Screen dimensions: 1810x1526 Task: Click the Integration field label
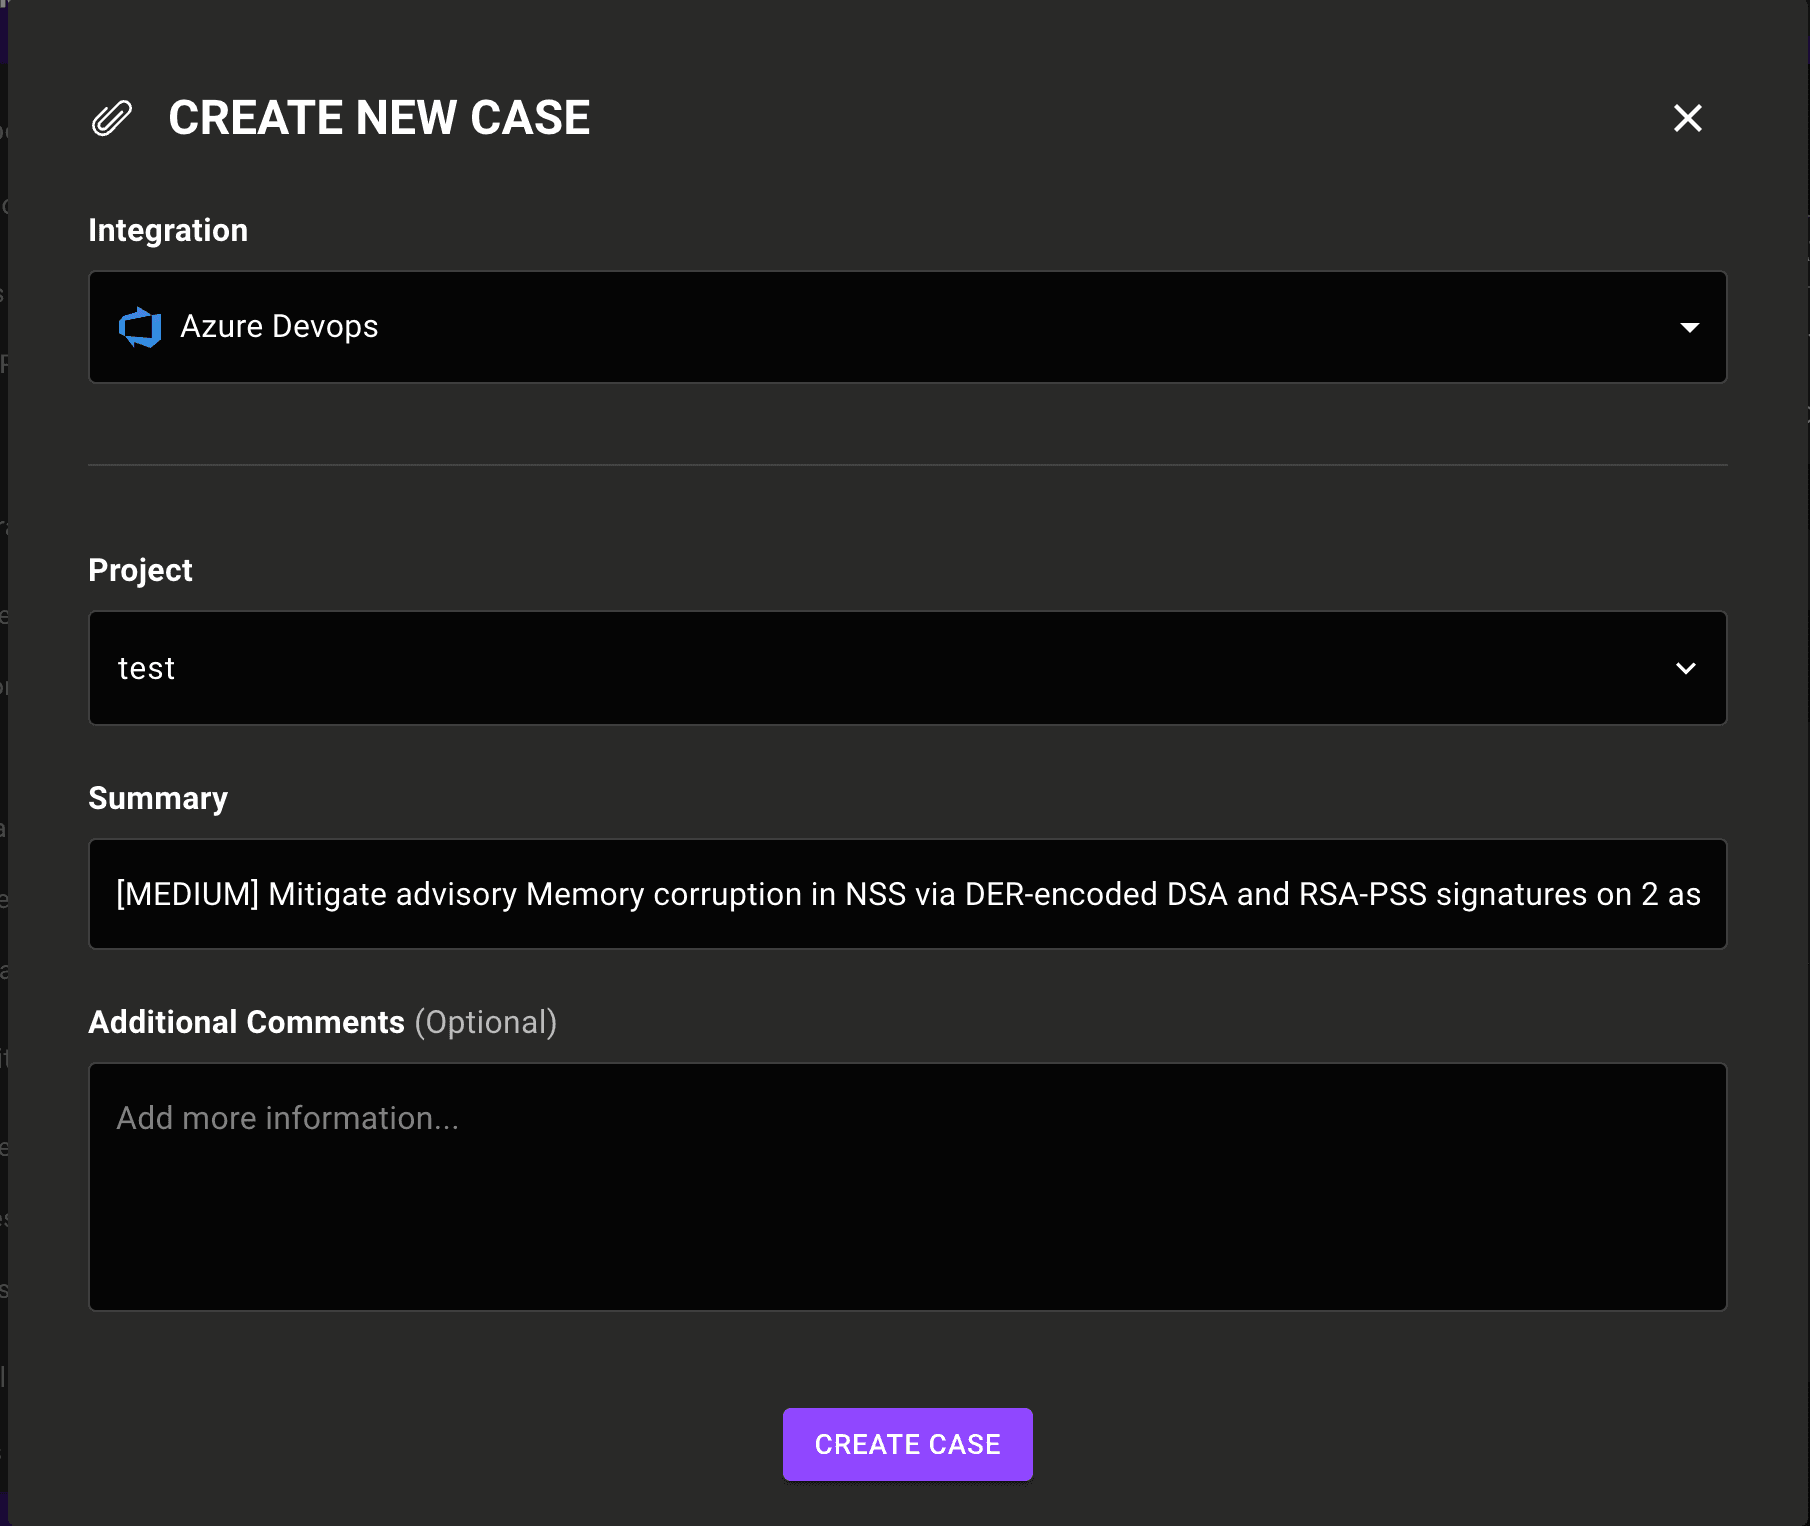168,230
